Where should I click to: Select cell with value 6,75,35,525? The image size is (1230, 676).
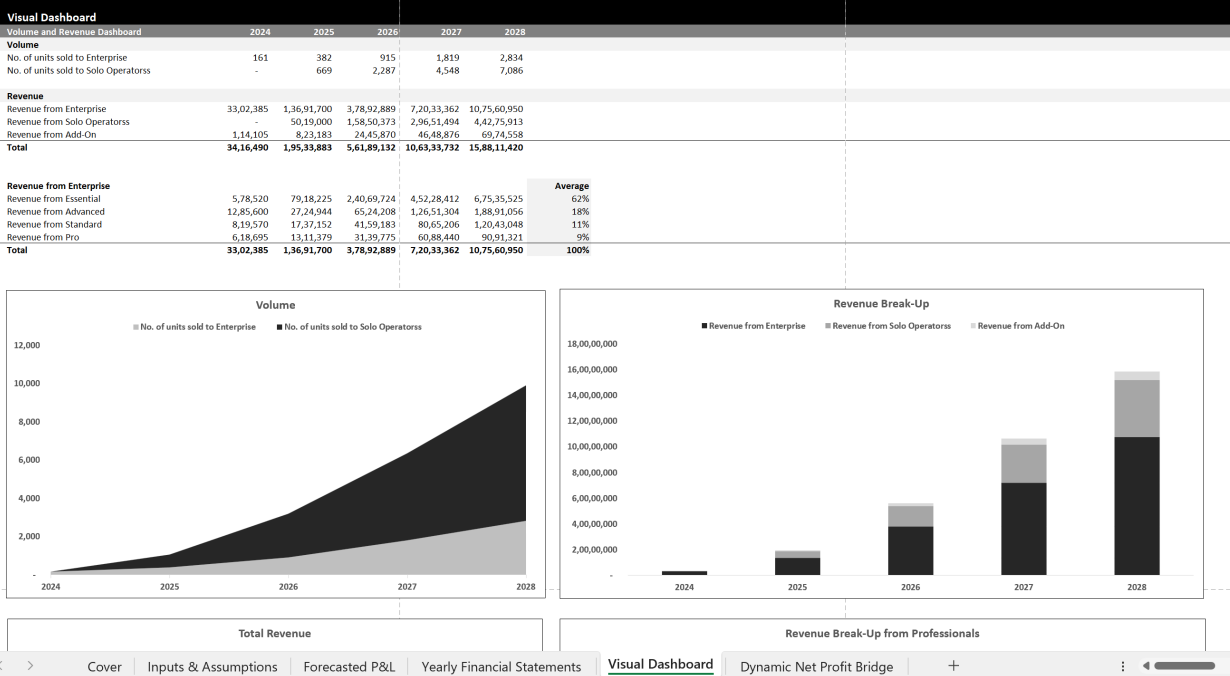pos(498,199)
